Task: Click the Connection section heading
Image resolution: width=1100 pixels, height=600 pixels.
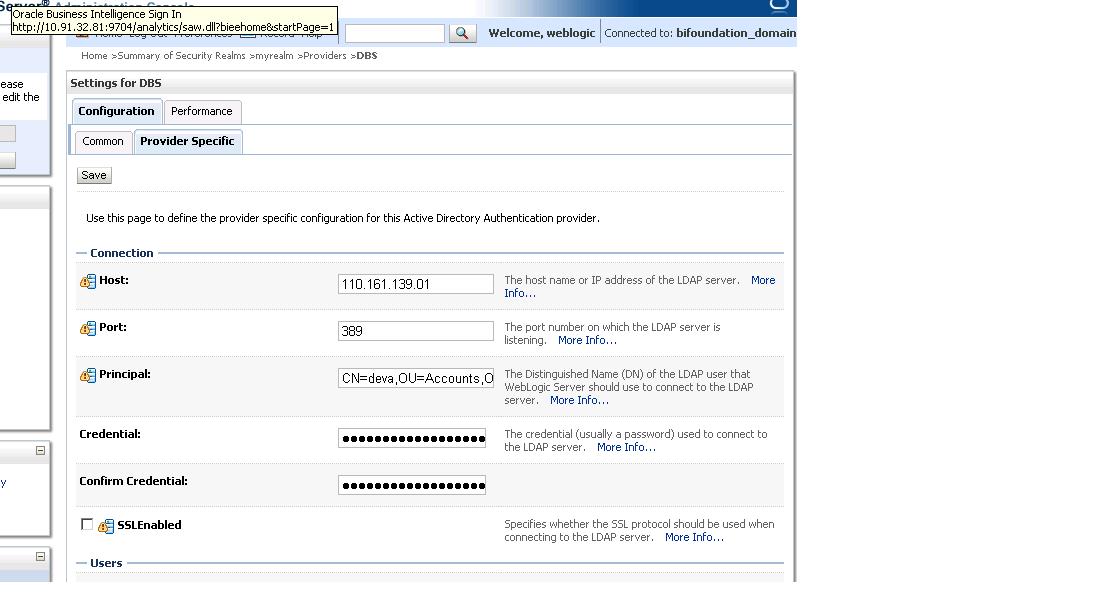Action: coord(121,253)
